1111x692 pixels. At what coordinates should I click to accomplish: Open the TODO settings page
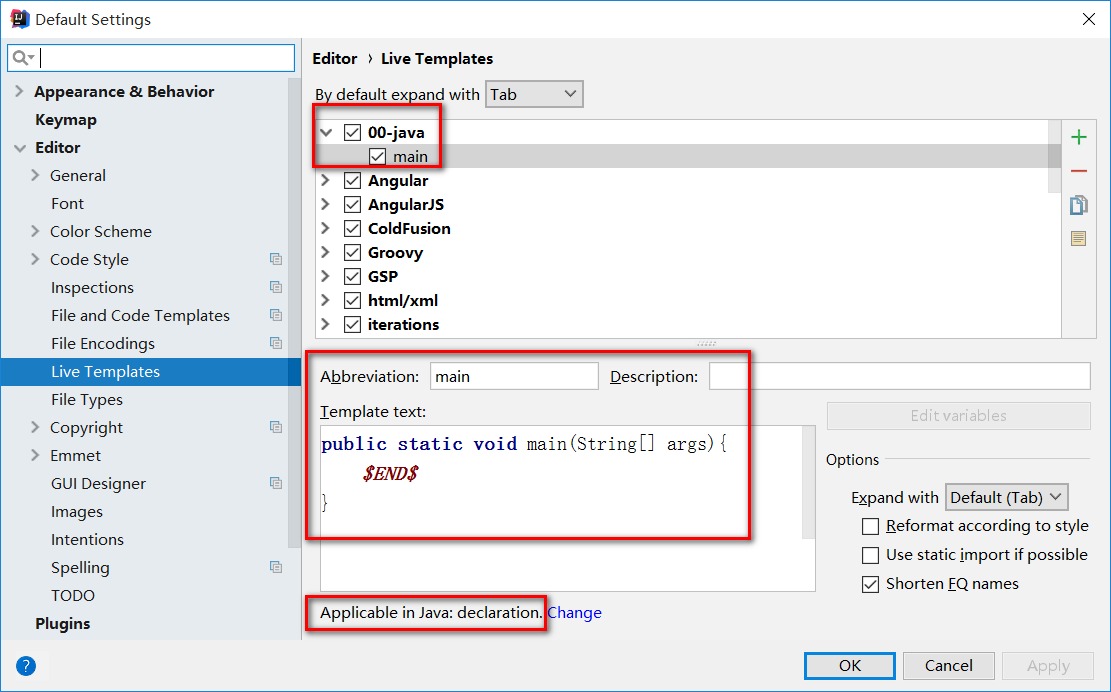pos(72,596)
